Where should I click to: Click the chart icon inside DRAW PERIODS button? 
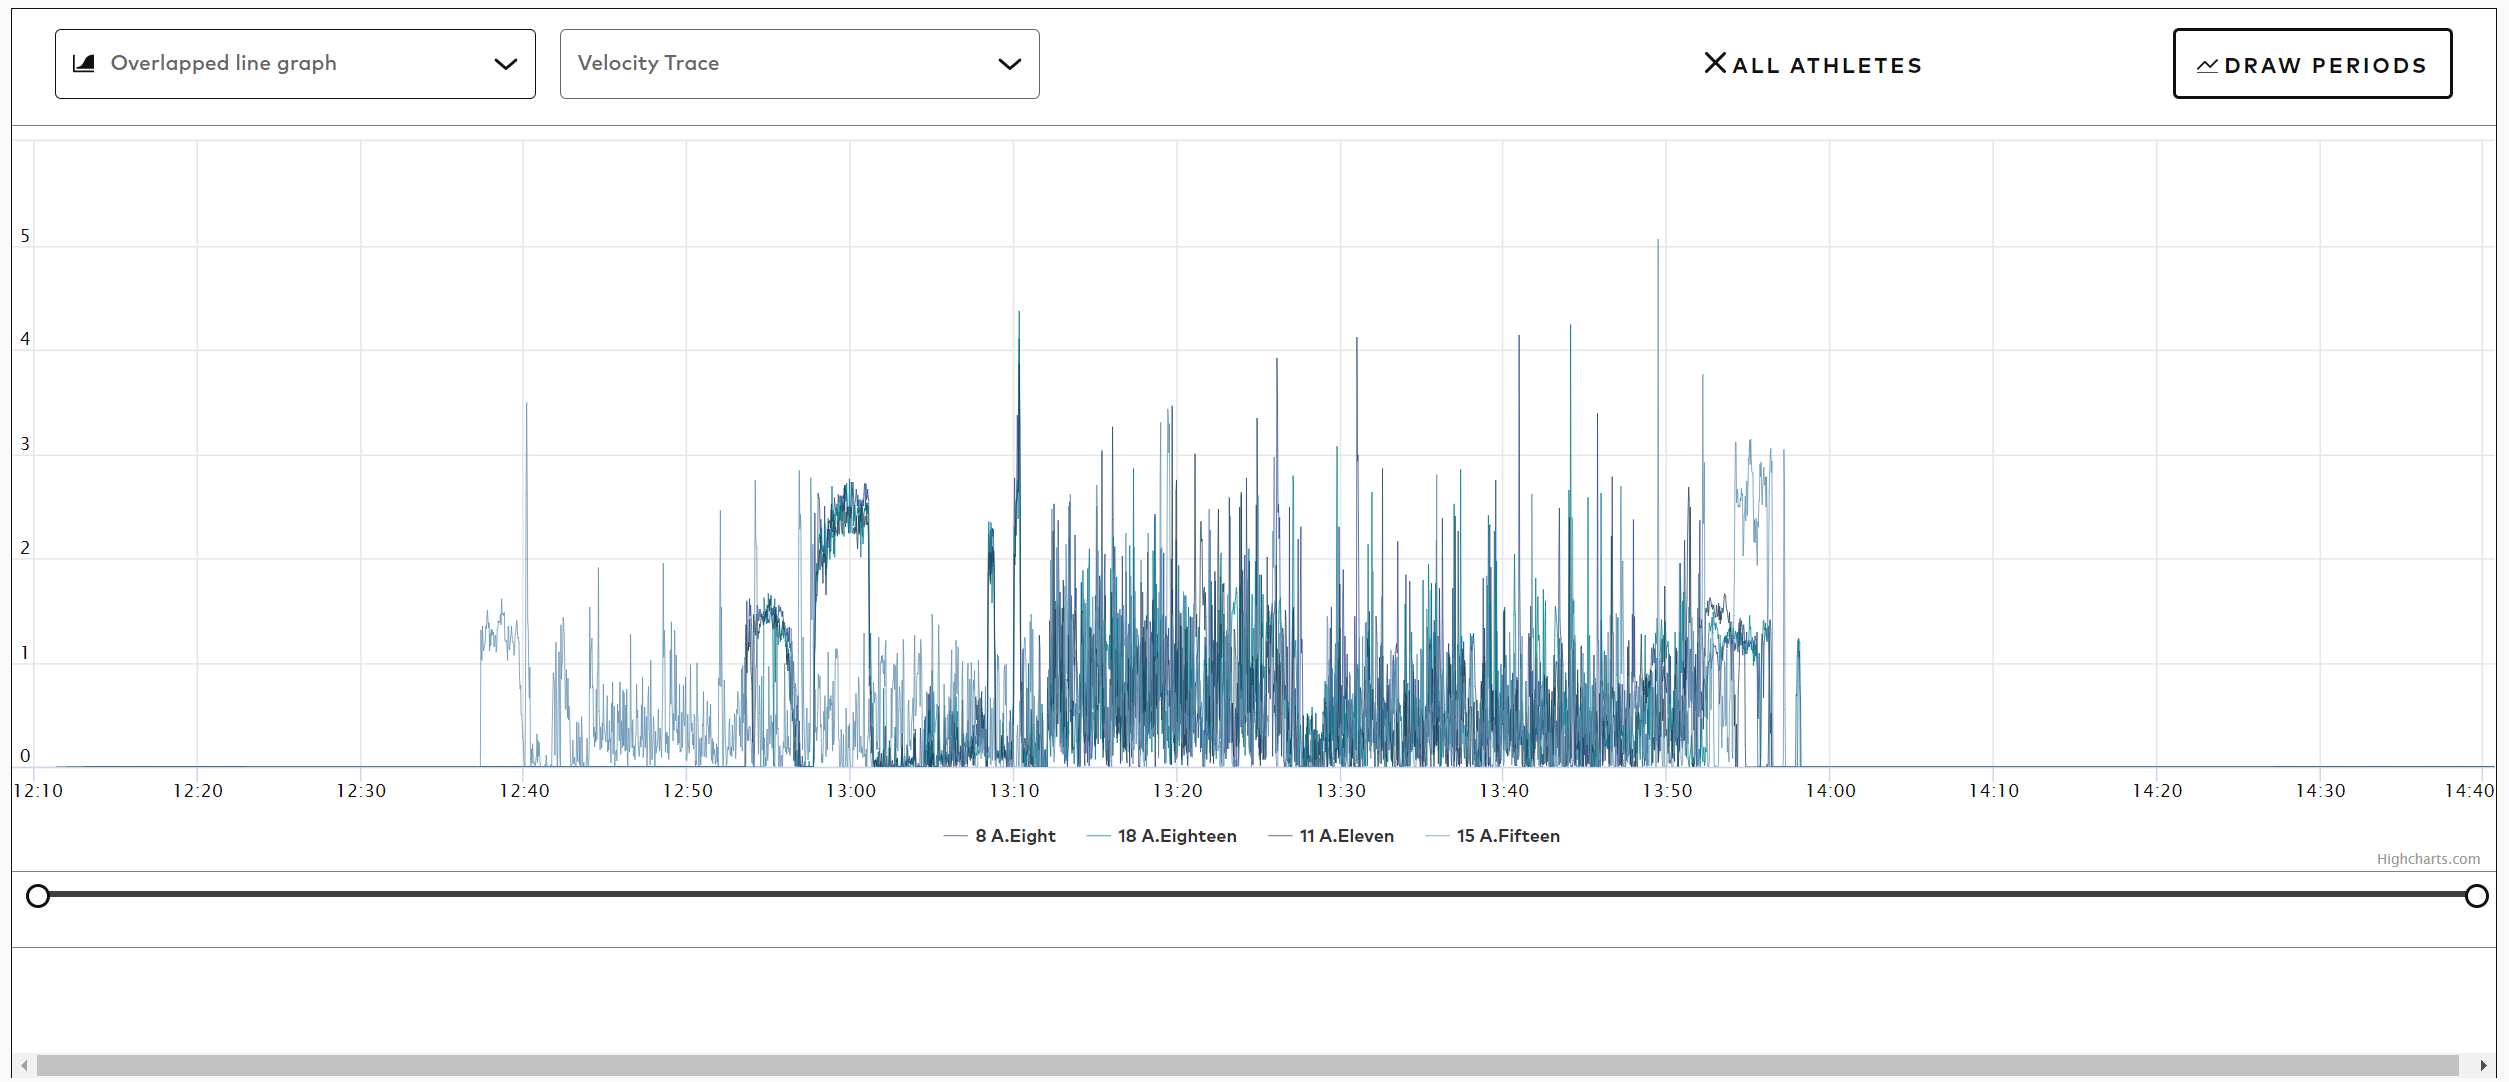[x=2207, y=64]
